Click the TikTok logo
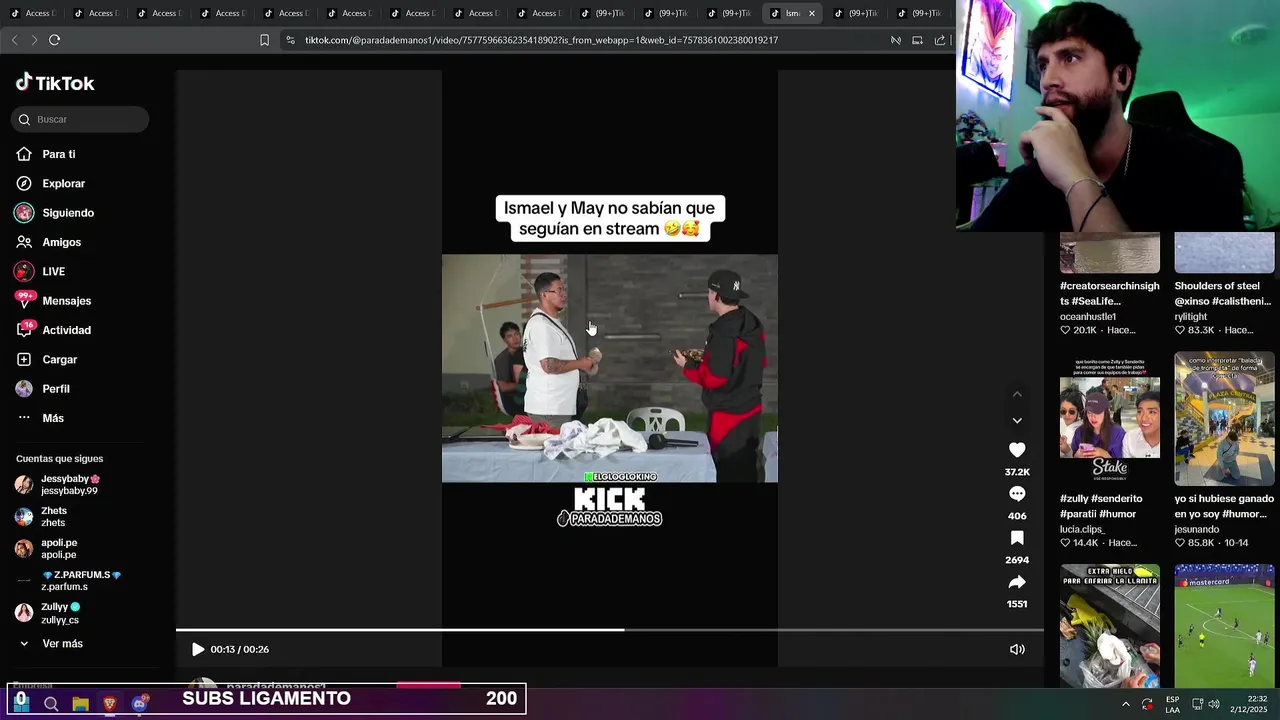1280x720 pixels. click(55, 83)
